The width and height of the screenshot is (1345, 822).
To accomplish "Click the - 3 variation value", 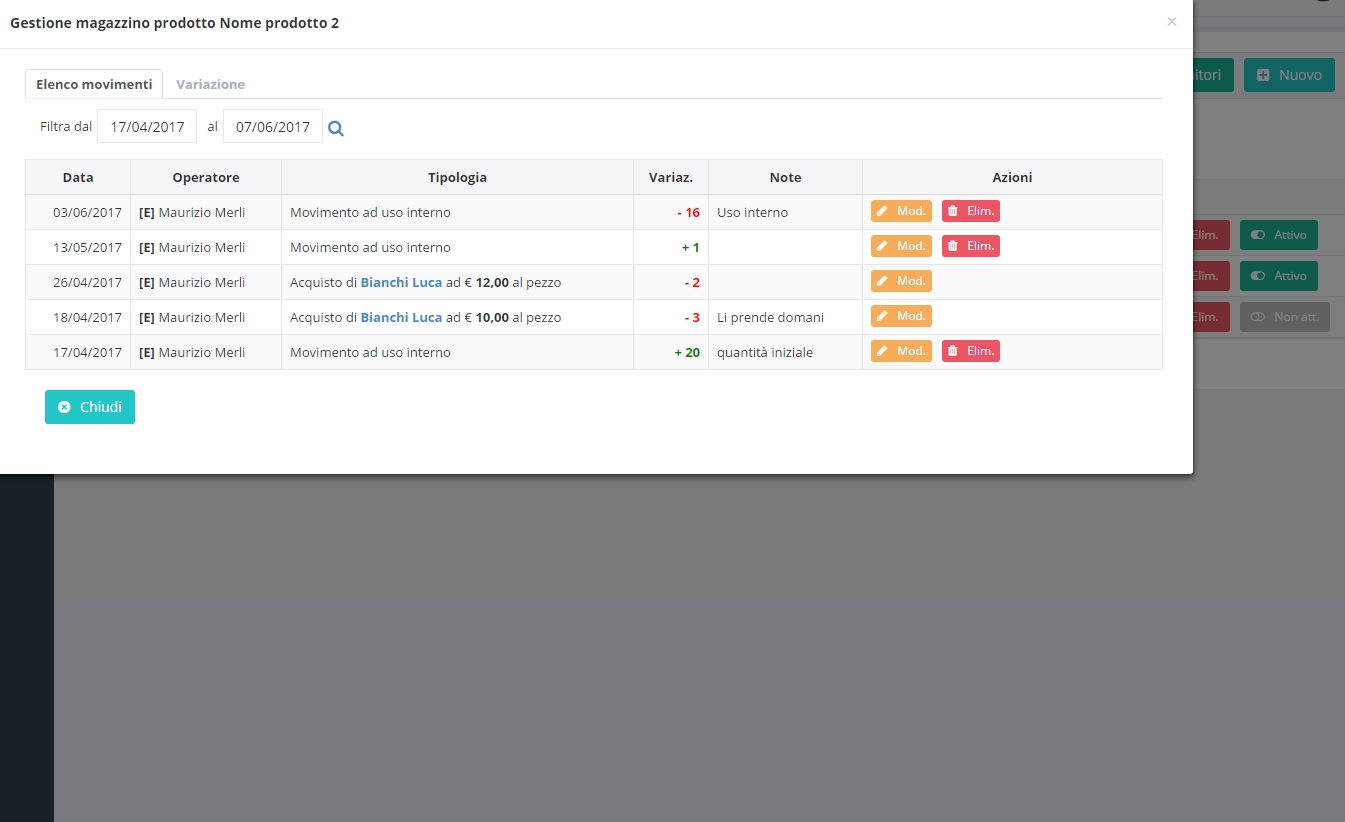I will pos(692,317).
